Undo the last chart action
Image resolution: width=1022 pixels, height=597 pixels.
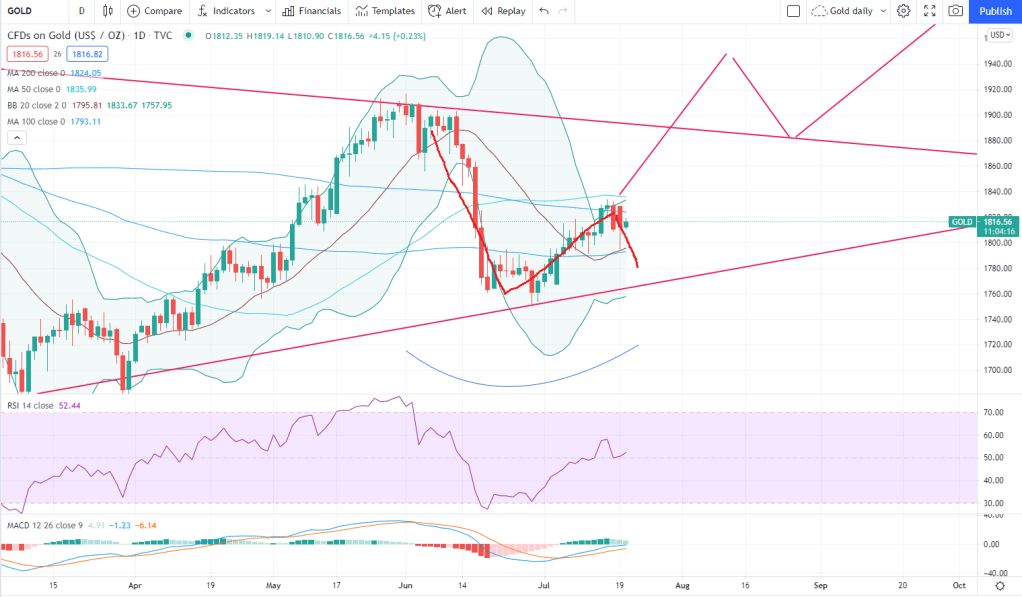tap(543, 11)
